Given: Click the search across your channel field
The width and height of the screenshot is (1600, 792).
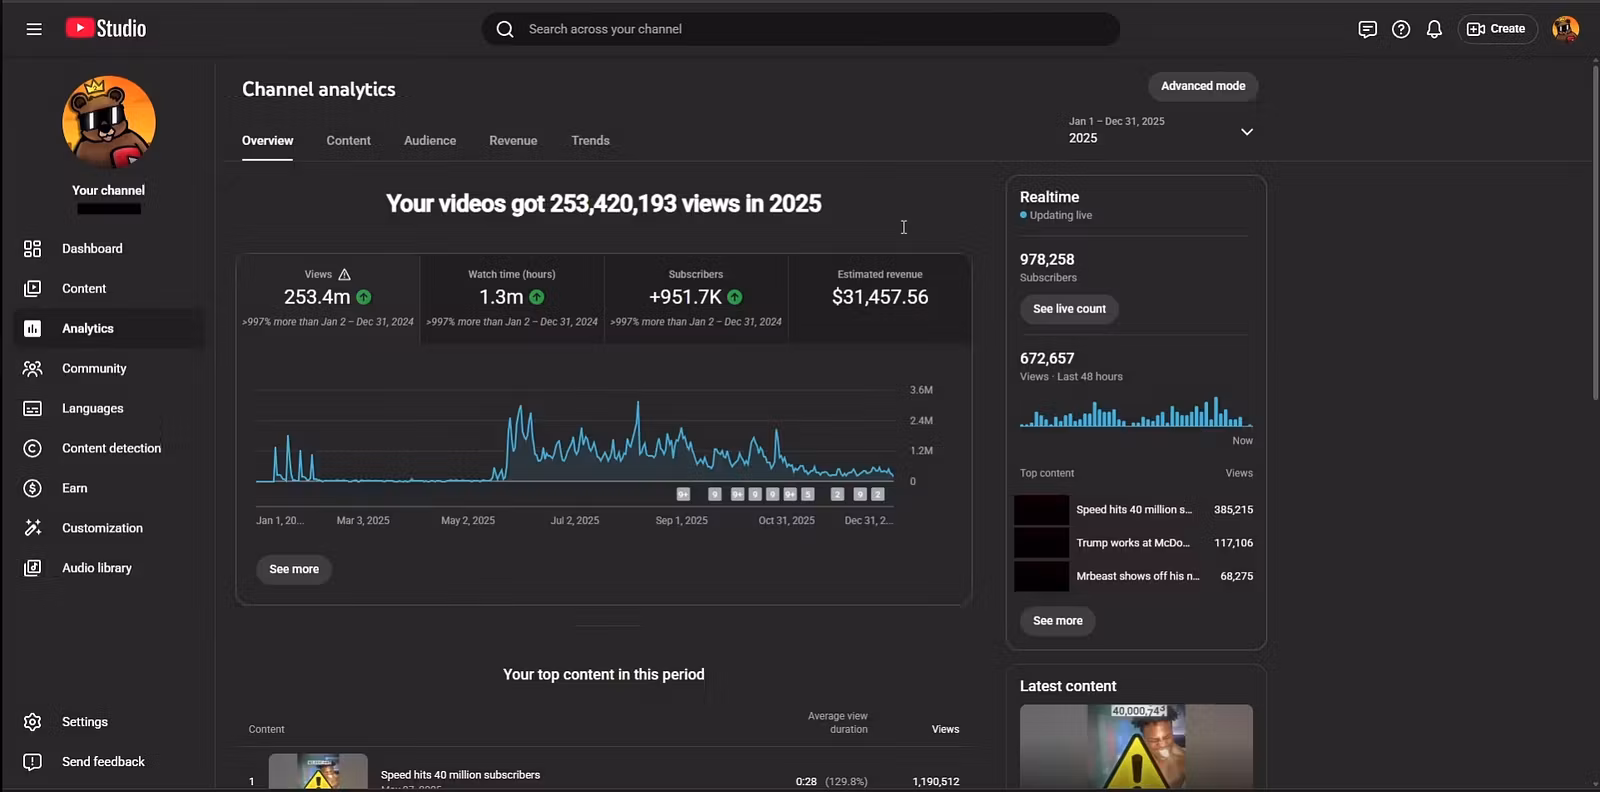Looking at the screenshot, I should (x=800, y=29).
